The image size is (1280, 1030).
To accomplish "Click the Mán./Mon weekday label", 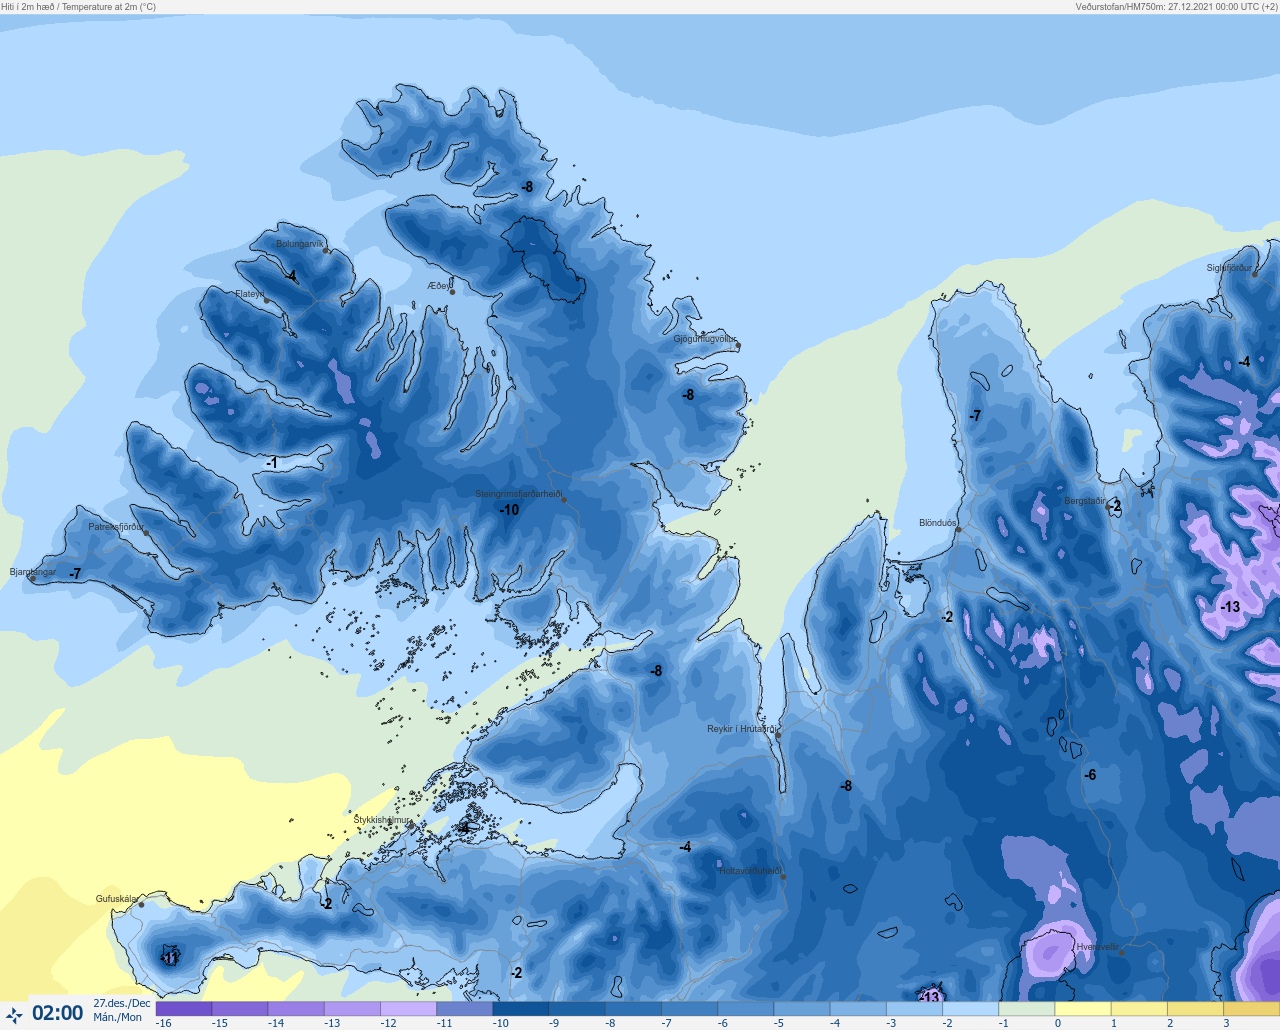I will click(118, 1018).
